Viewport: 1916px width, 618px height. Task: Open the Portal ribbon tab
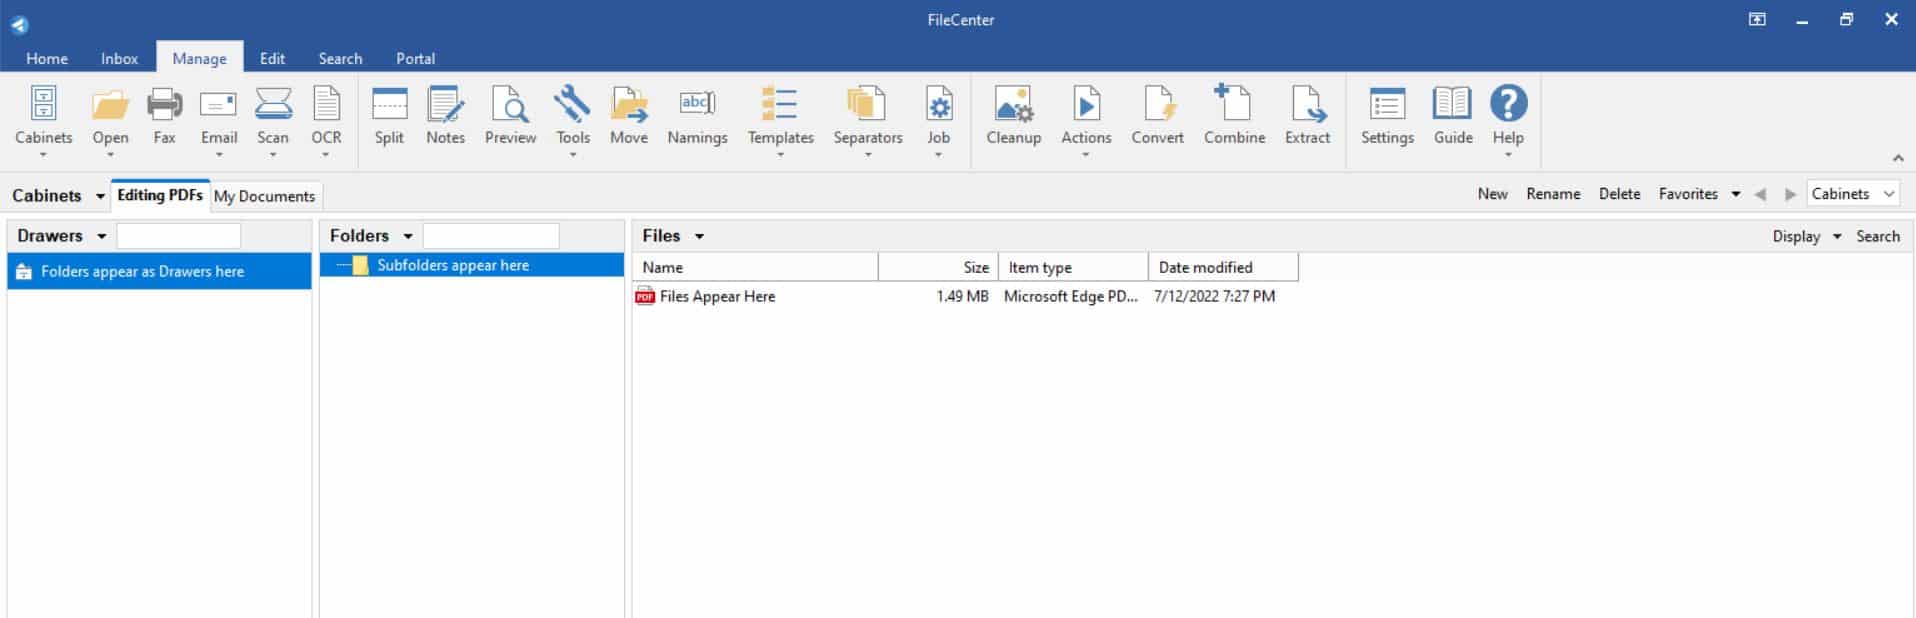point(415,58)
